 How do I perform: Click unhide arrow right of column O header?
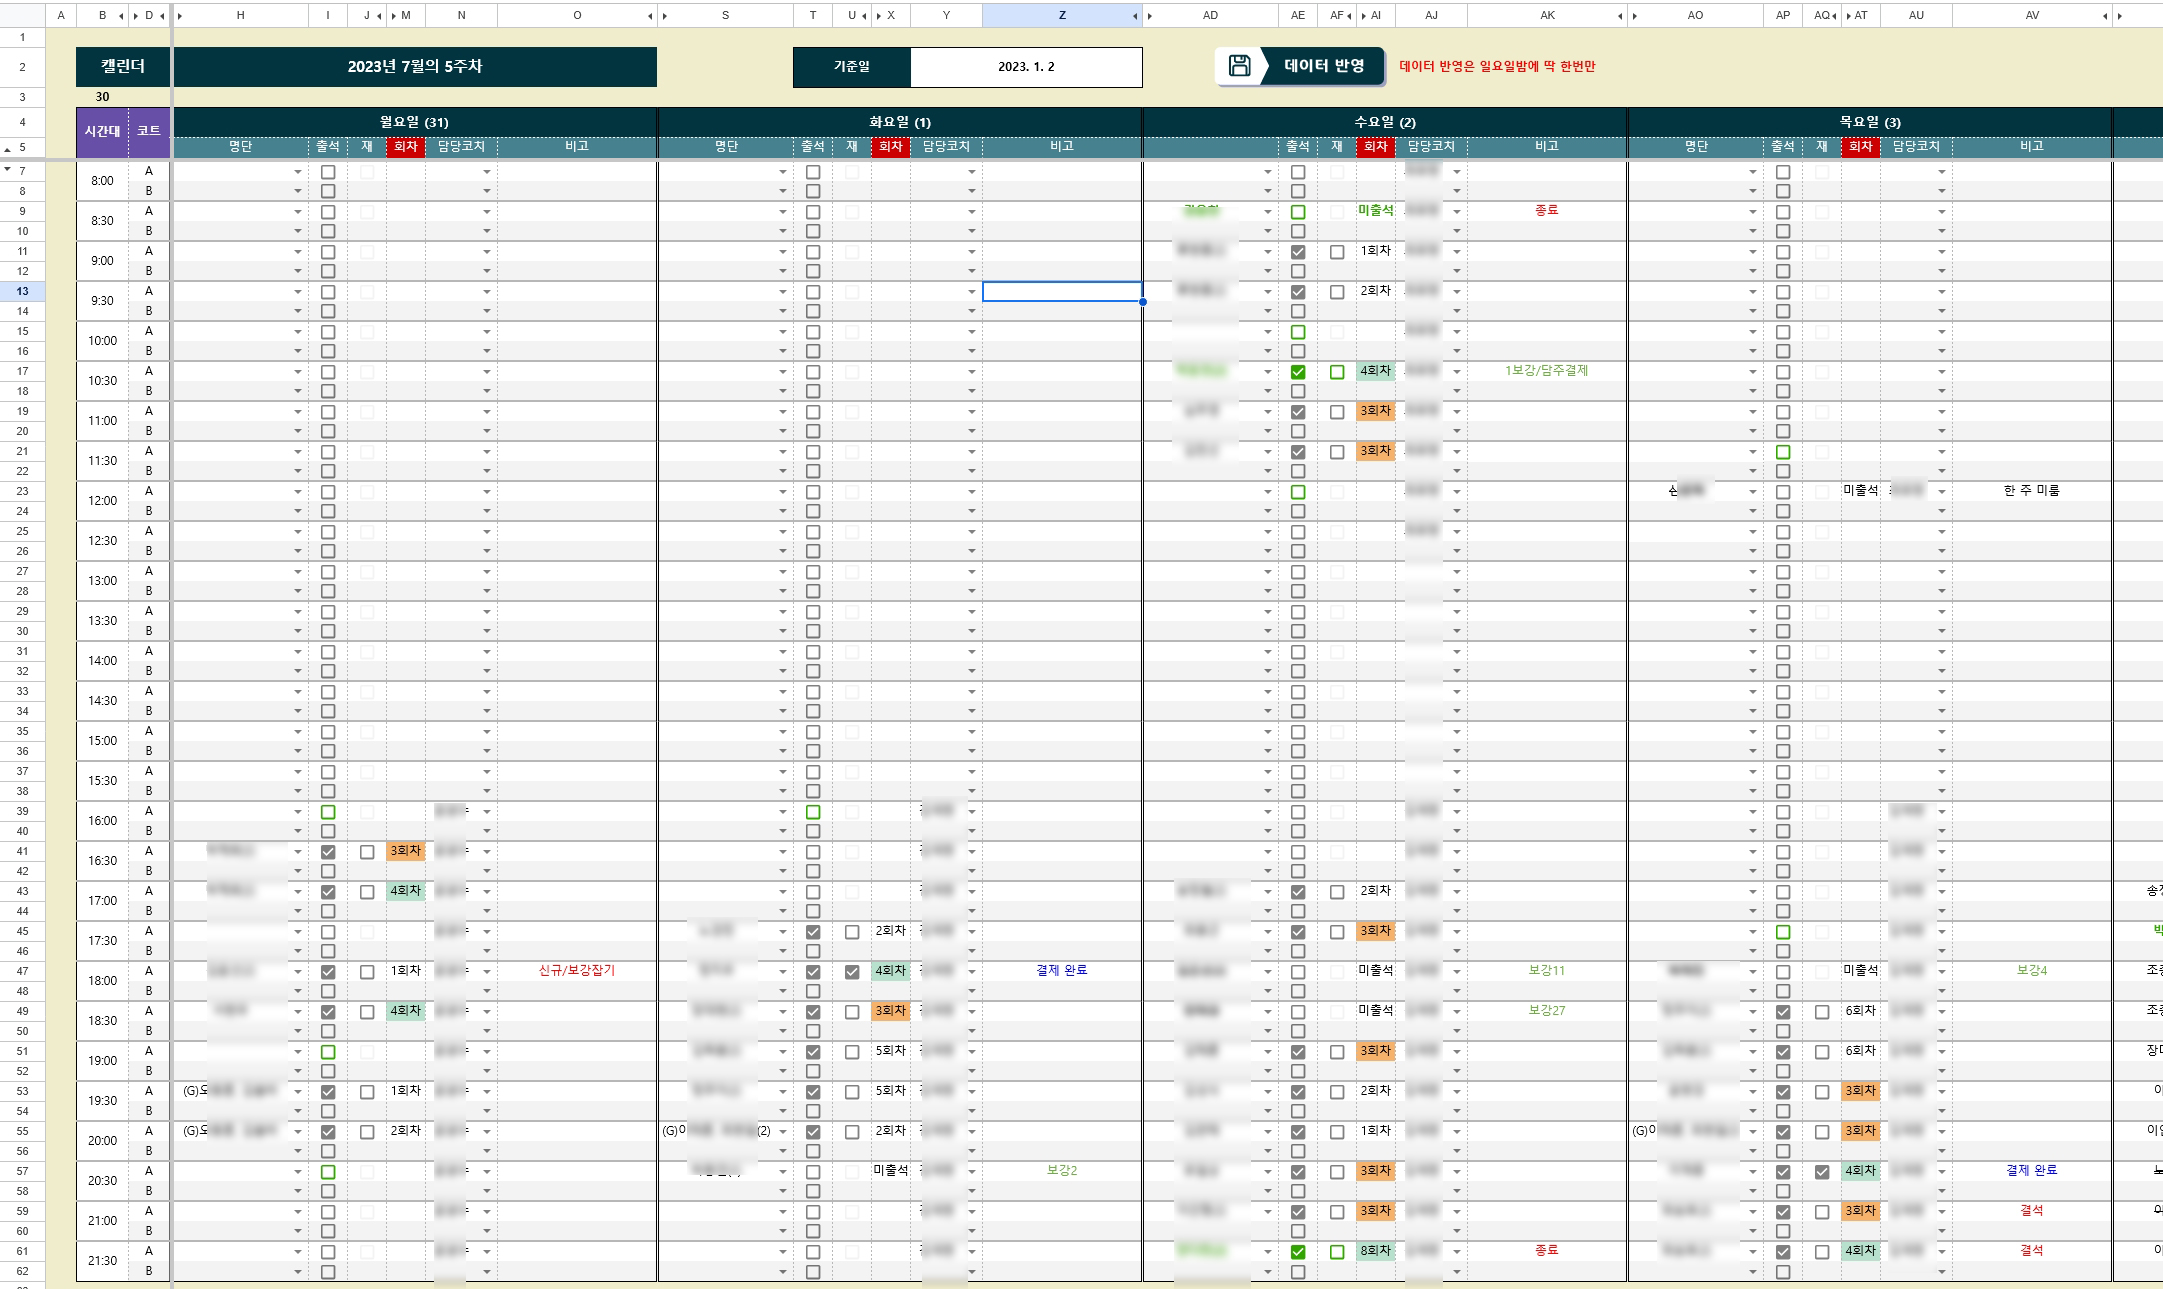[x=650, y=16]
